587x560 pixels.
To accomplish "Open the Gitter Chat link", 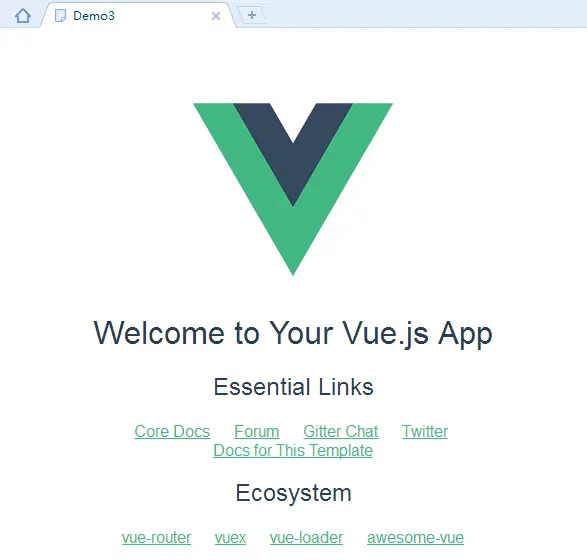I will [x=341, y=431].
